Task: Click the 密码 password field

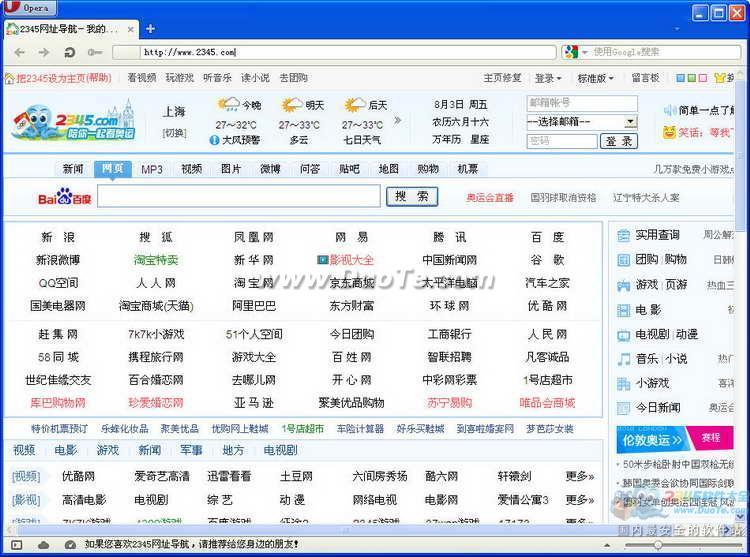Action: point(562,141)
